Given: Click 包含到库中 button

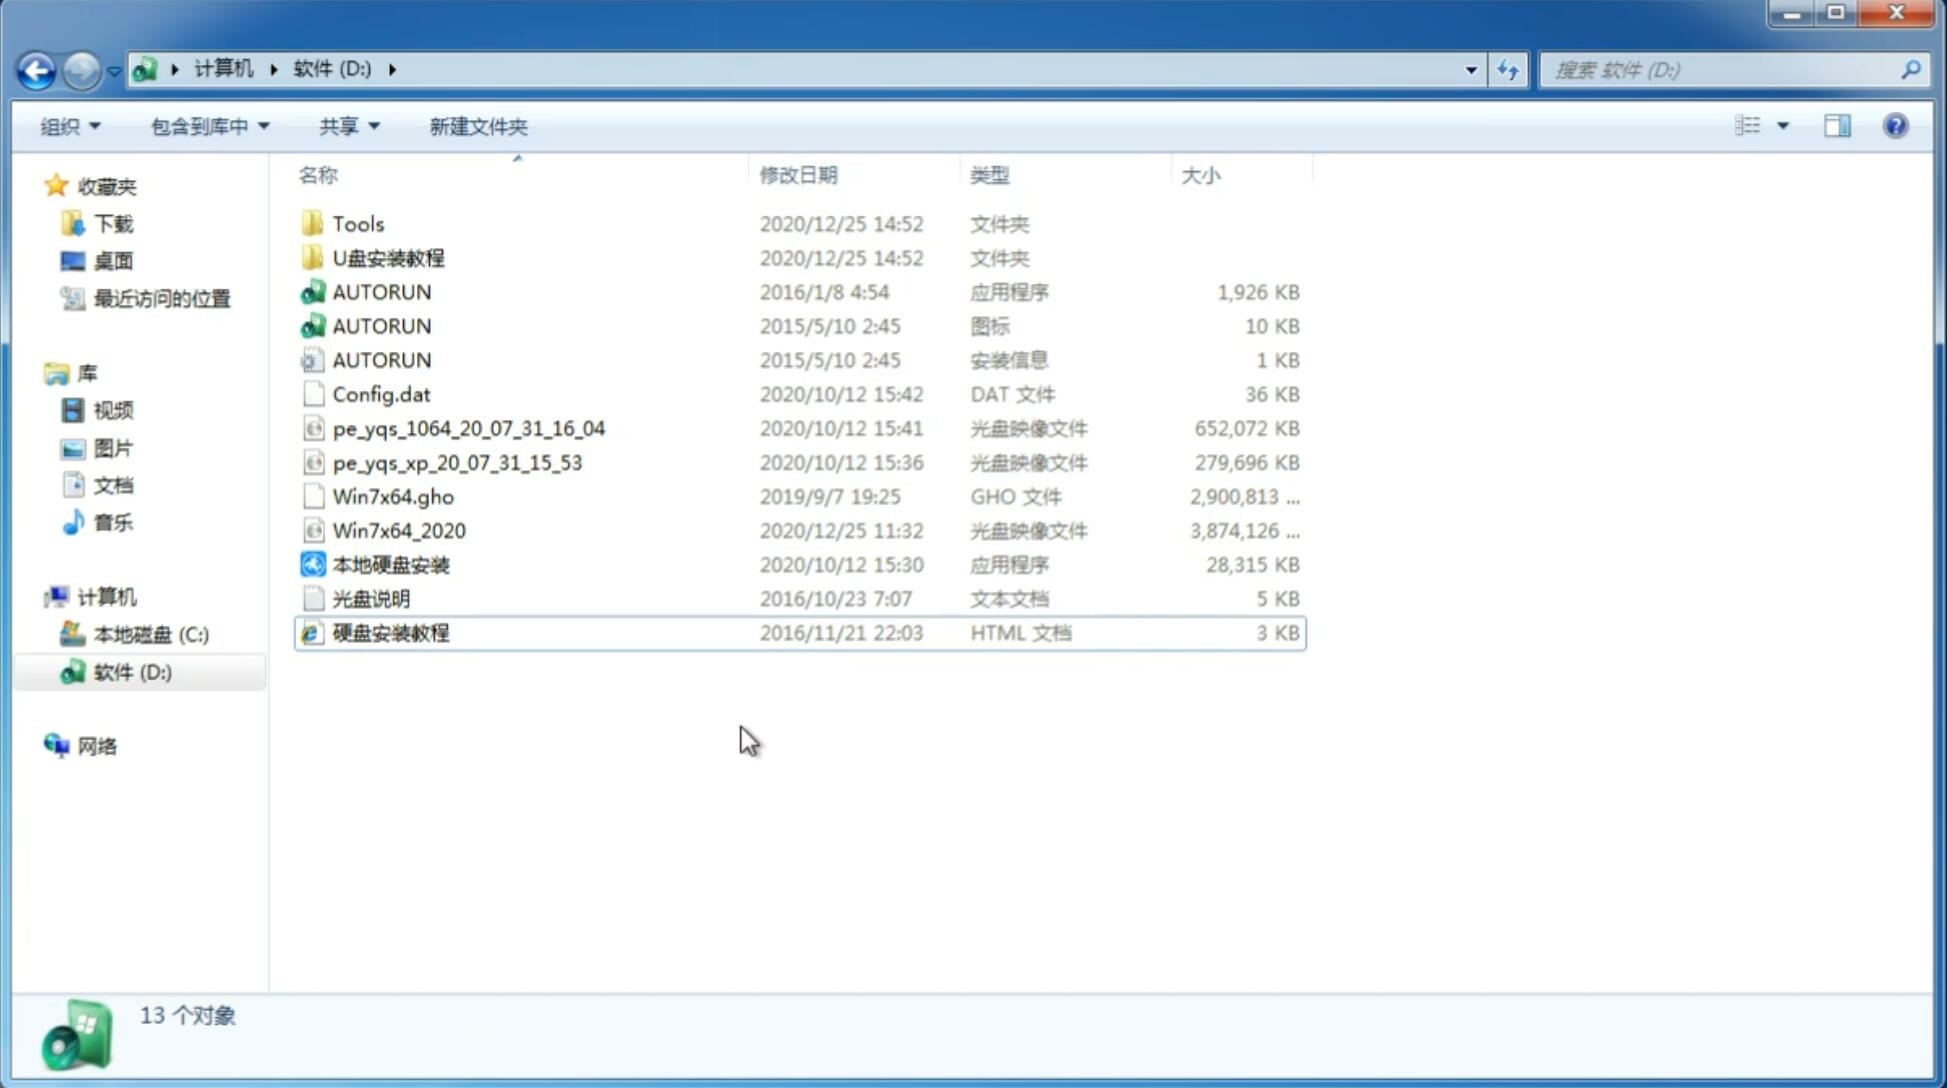Looking at the screenshot, I should (x=207, y=126).
